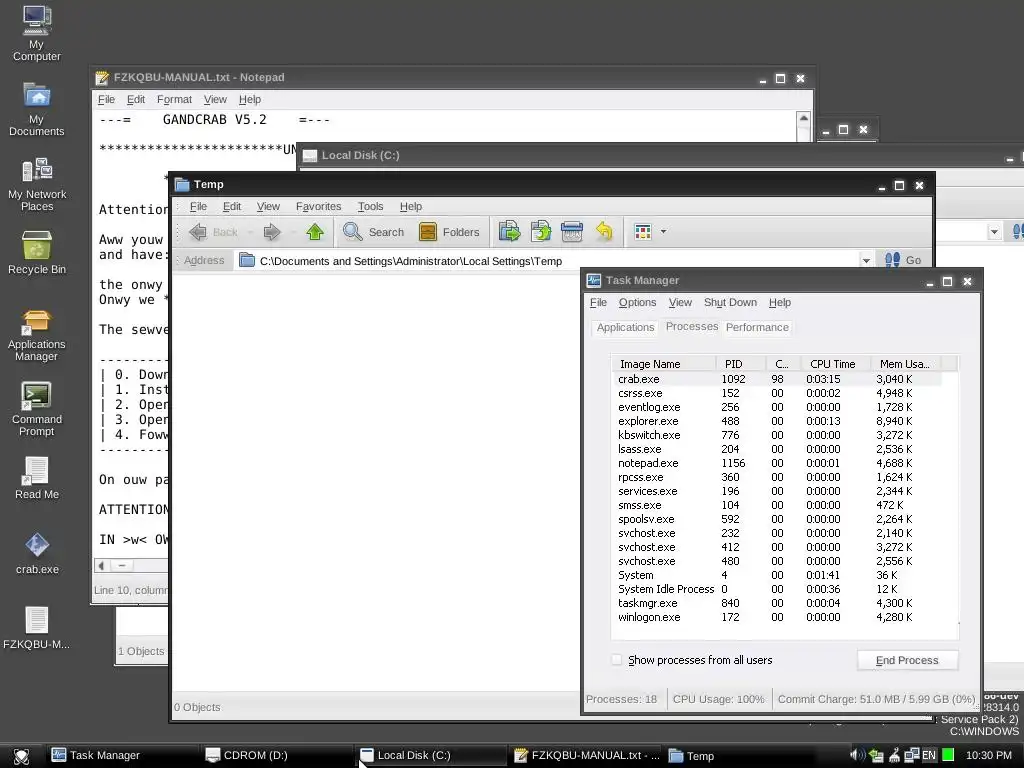Open the My Computer desktop icon
This screenshot has width=1024, height=768.
click(37, 33)
